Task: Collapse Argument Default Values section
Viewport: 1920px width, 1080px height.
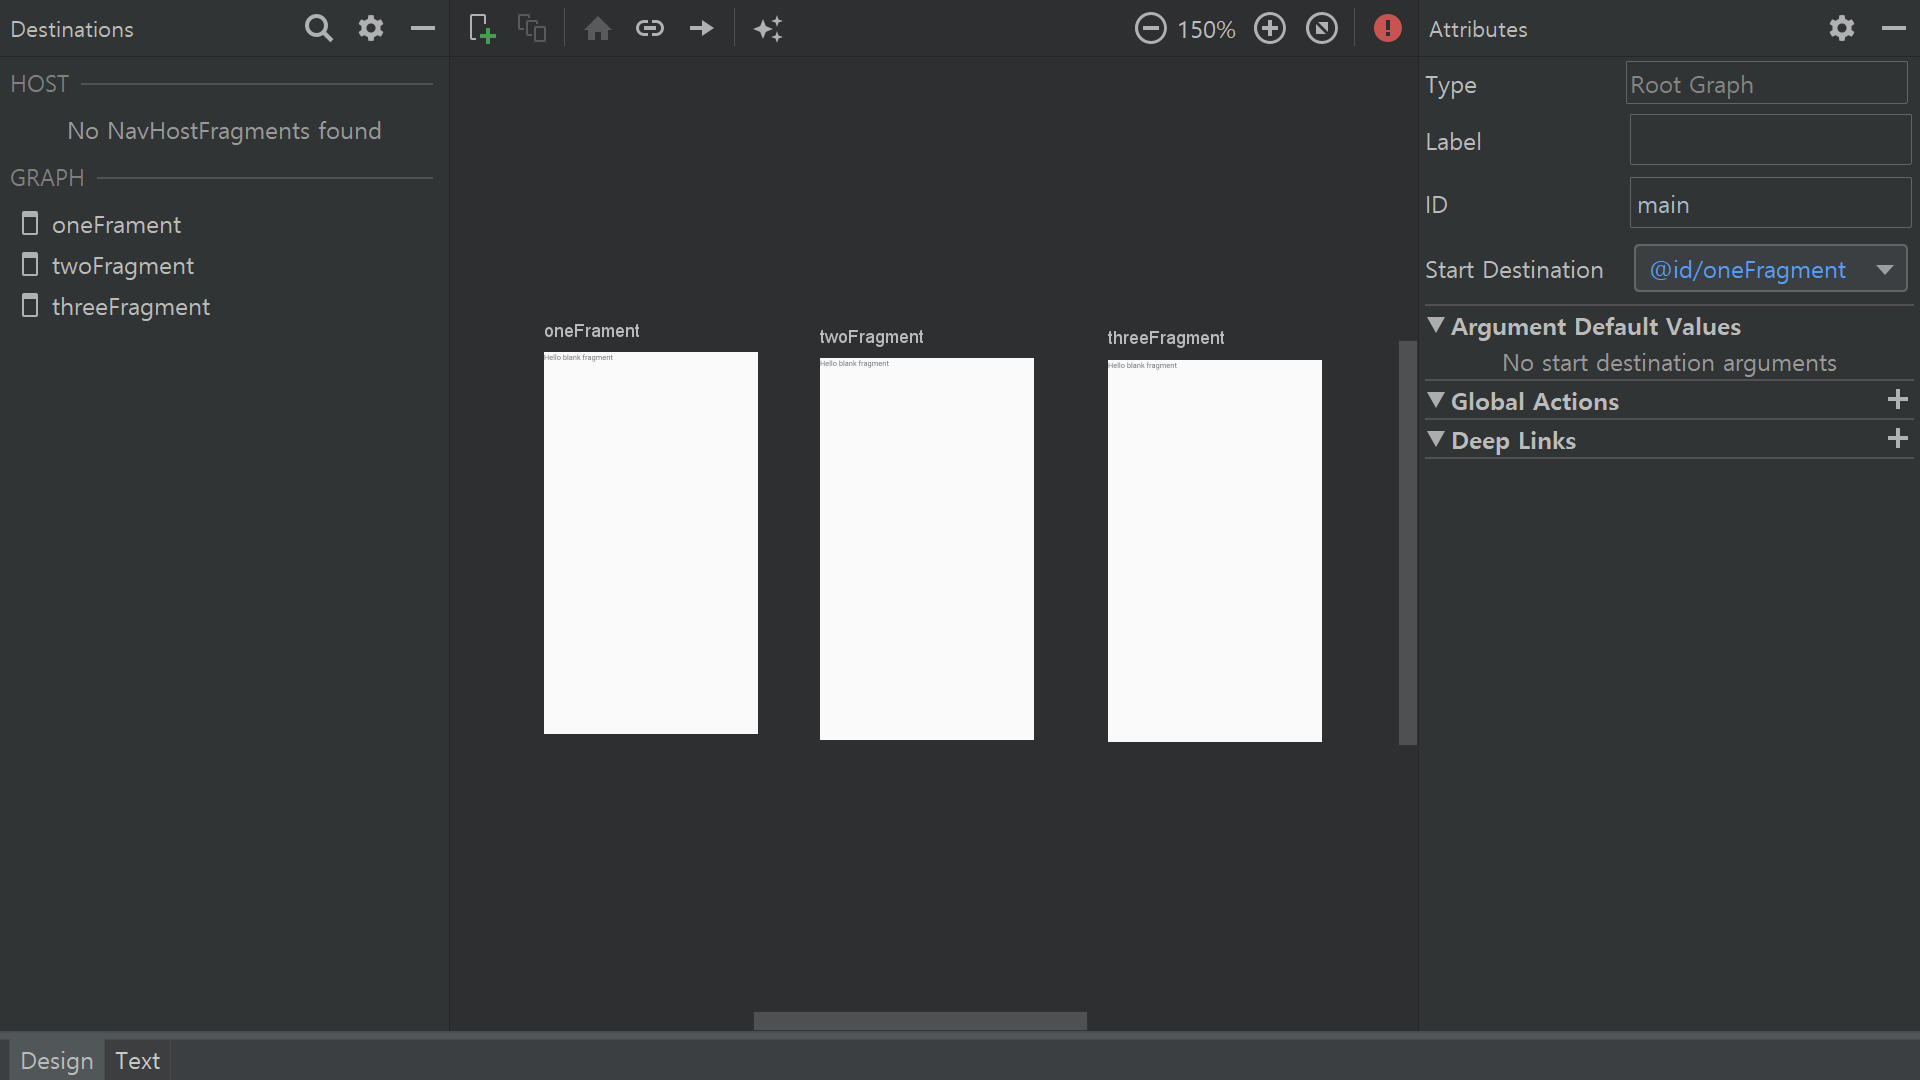Action: click(x=1436, y=325)
